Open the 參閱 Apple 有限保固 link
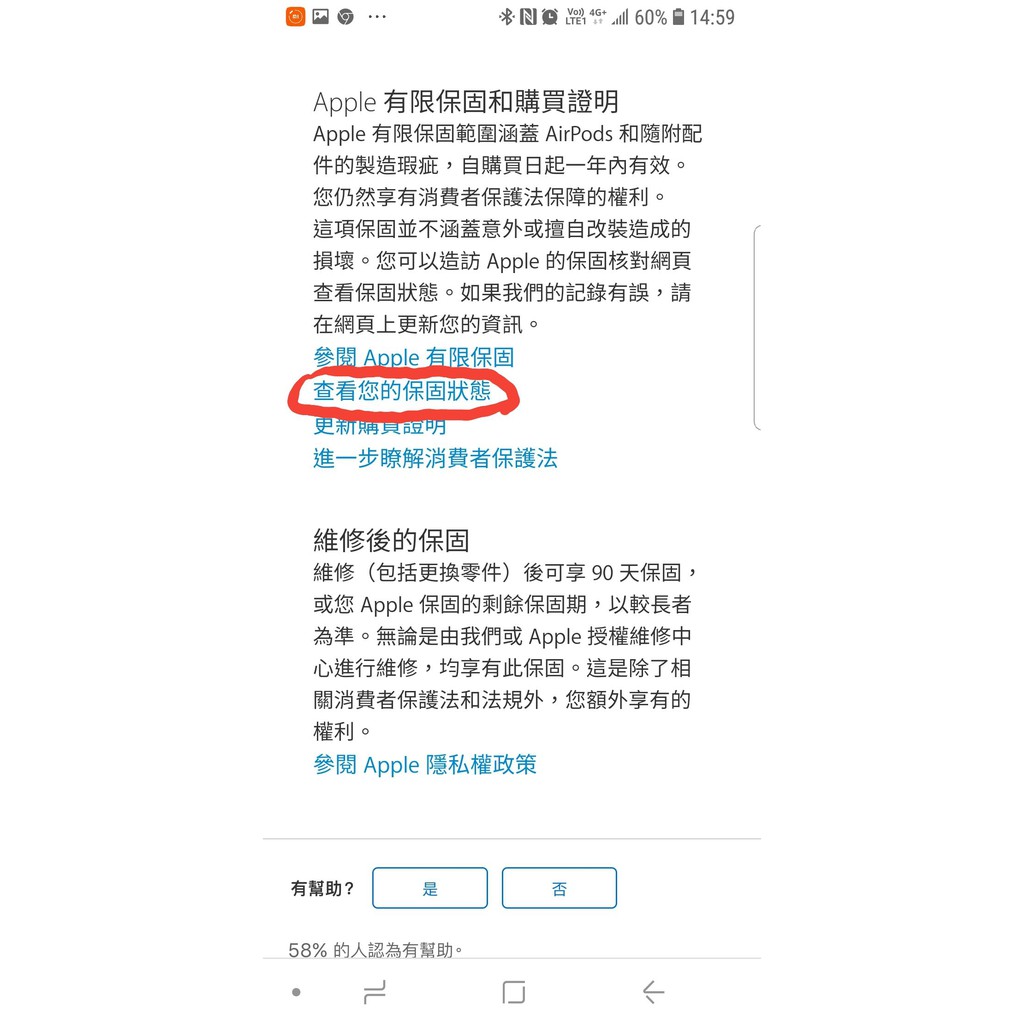Image resolution: width=1024 pixels, height=1024 pixels. (x=413, y=357)
